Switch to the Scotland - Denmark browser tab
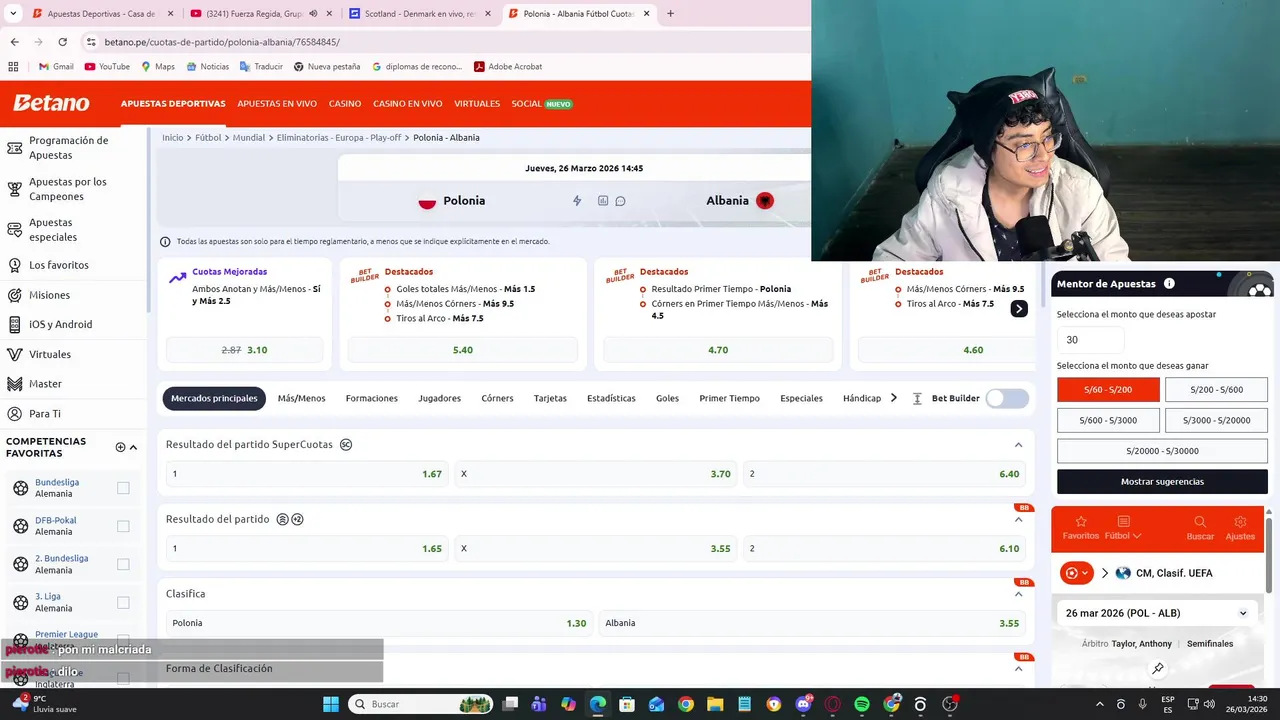 tap(421, 14)
